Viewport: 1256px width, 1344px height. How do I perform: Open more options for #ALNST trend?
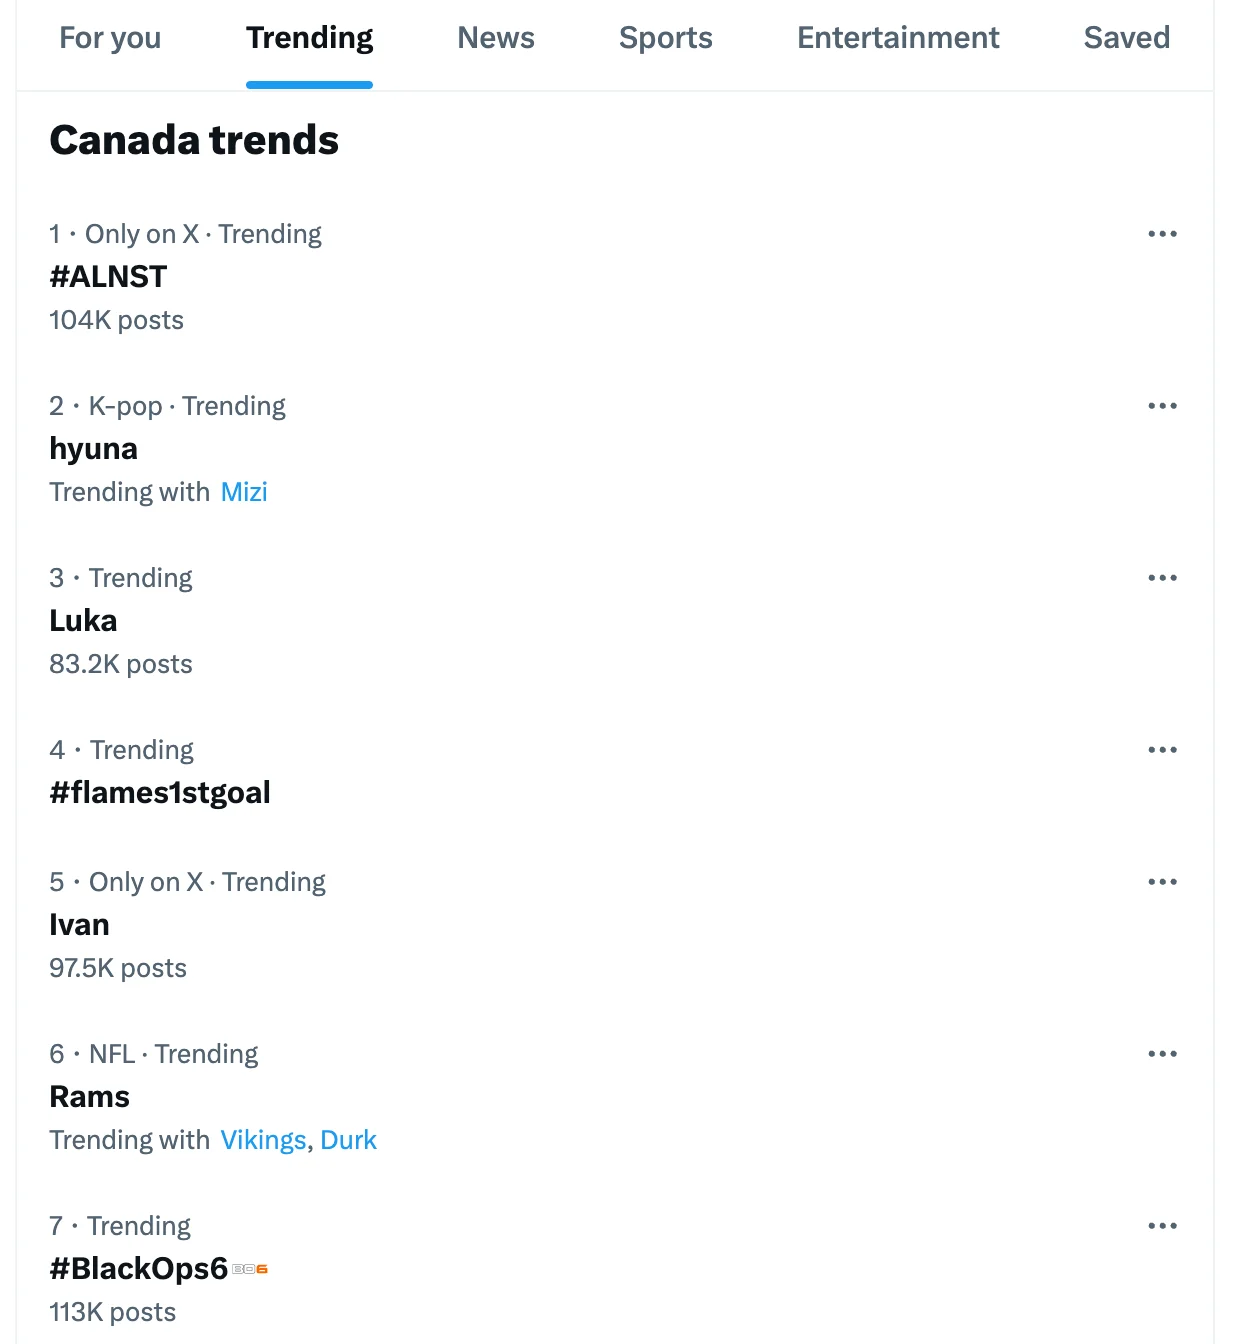[x=1162, y=234]
